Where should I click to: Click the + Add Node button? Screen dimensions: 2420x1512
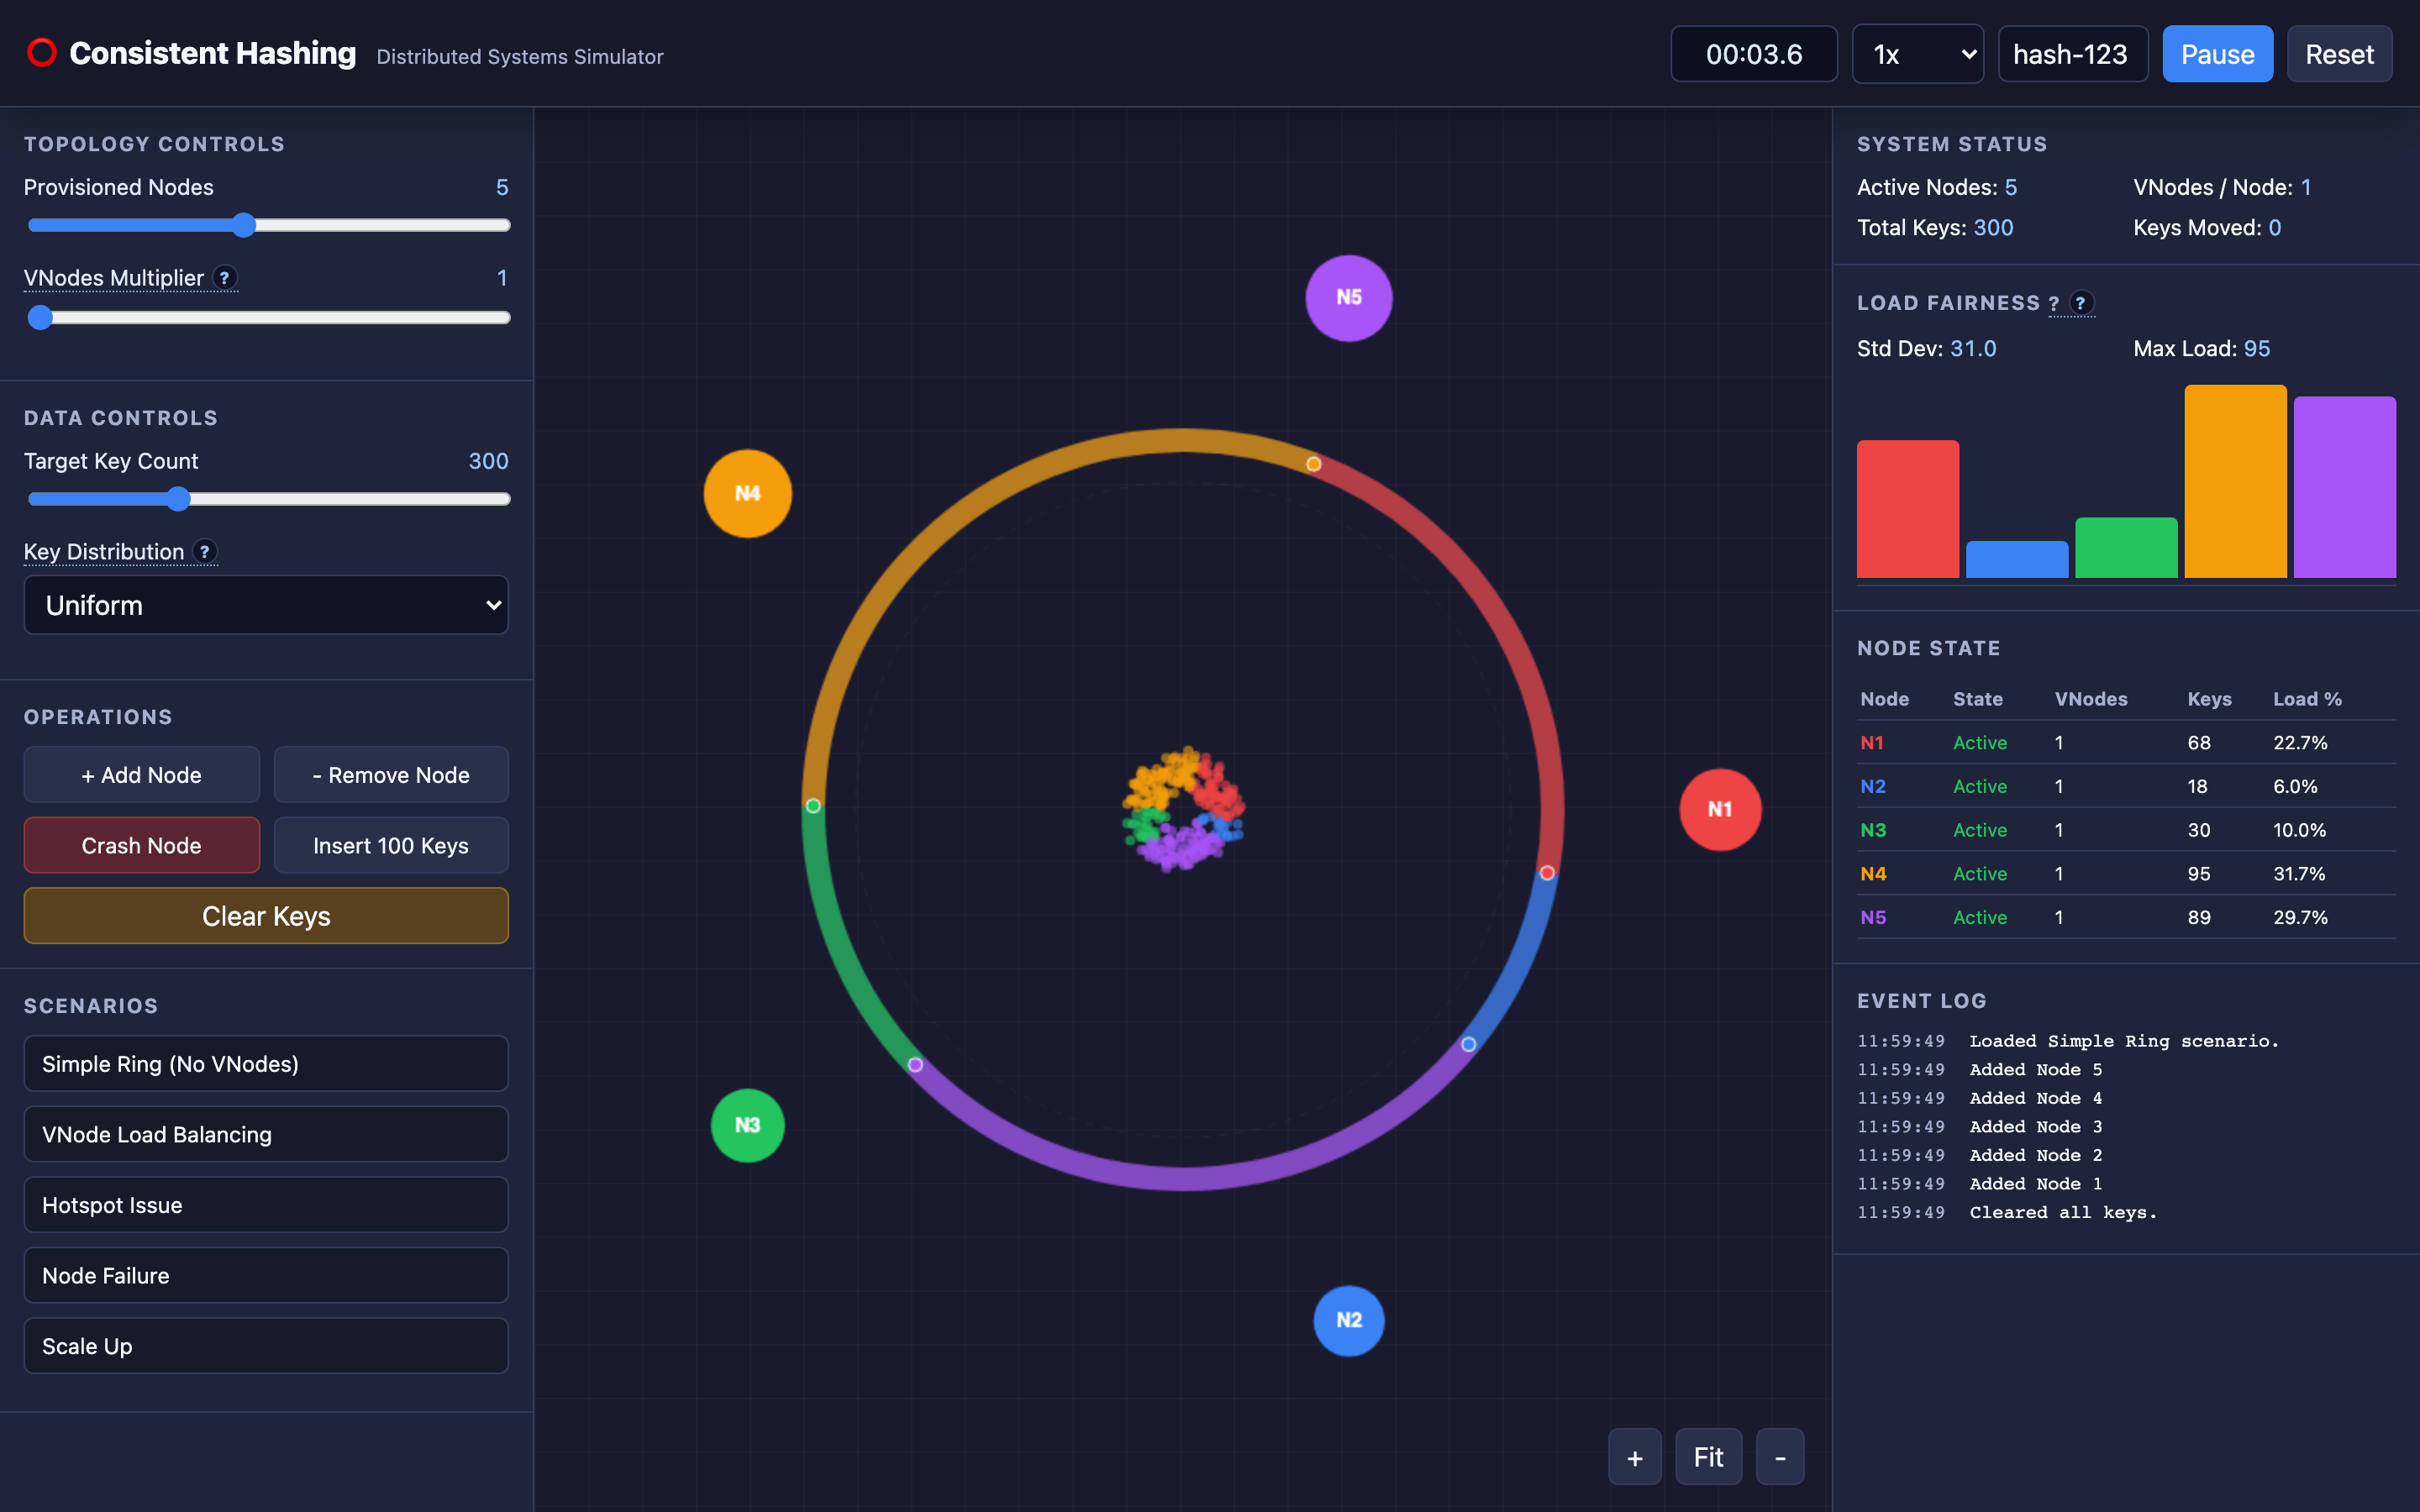pyautogui.click(x=142, y=774)
